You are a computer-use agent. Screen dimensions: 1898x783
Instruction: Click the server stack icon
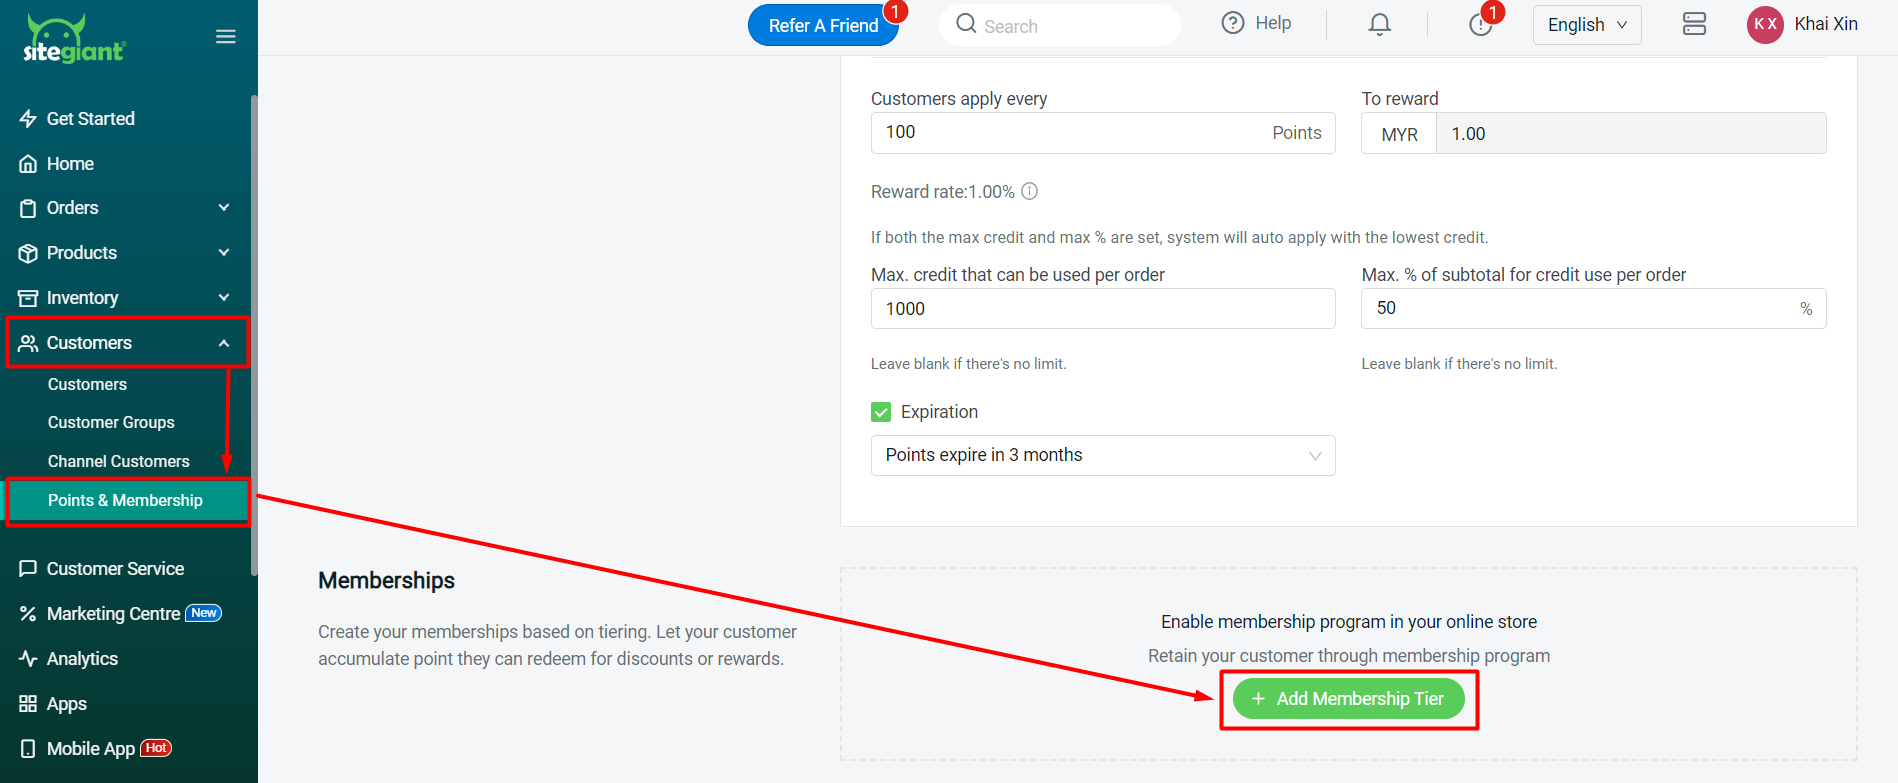pos(1694,24)
